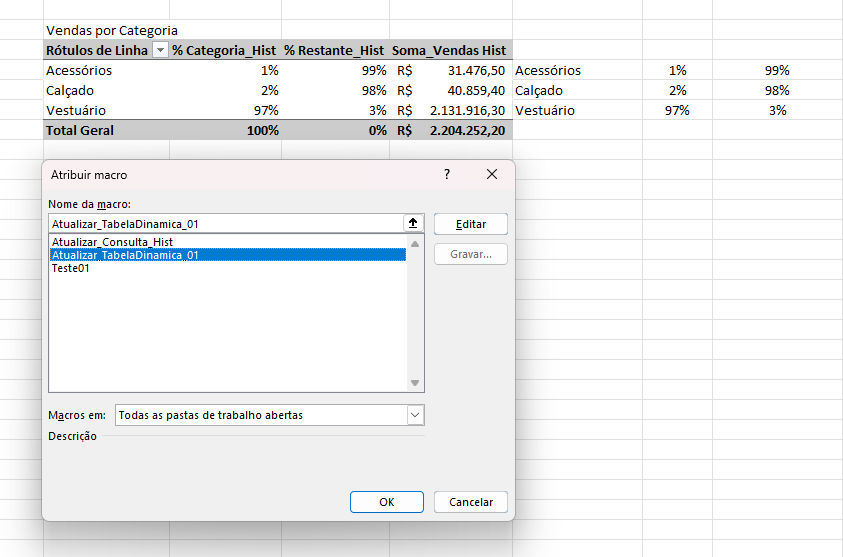
Task: Select the 0% total remaining cell
Action: [335, 130]
